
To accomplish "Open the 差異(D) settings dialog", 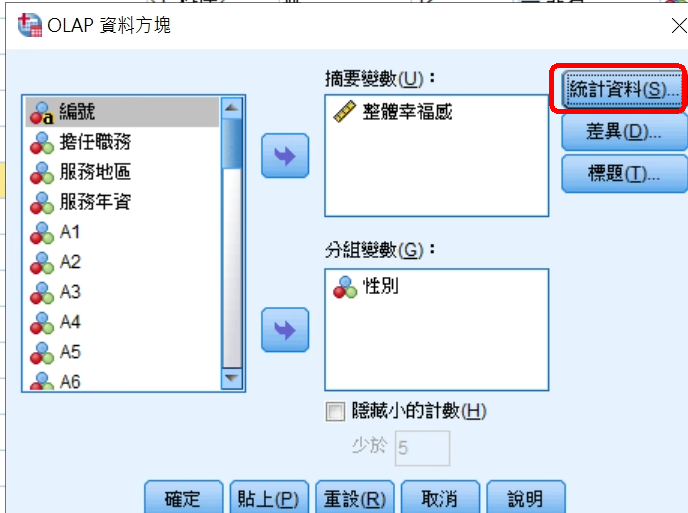I will [x=624, y=132].
